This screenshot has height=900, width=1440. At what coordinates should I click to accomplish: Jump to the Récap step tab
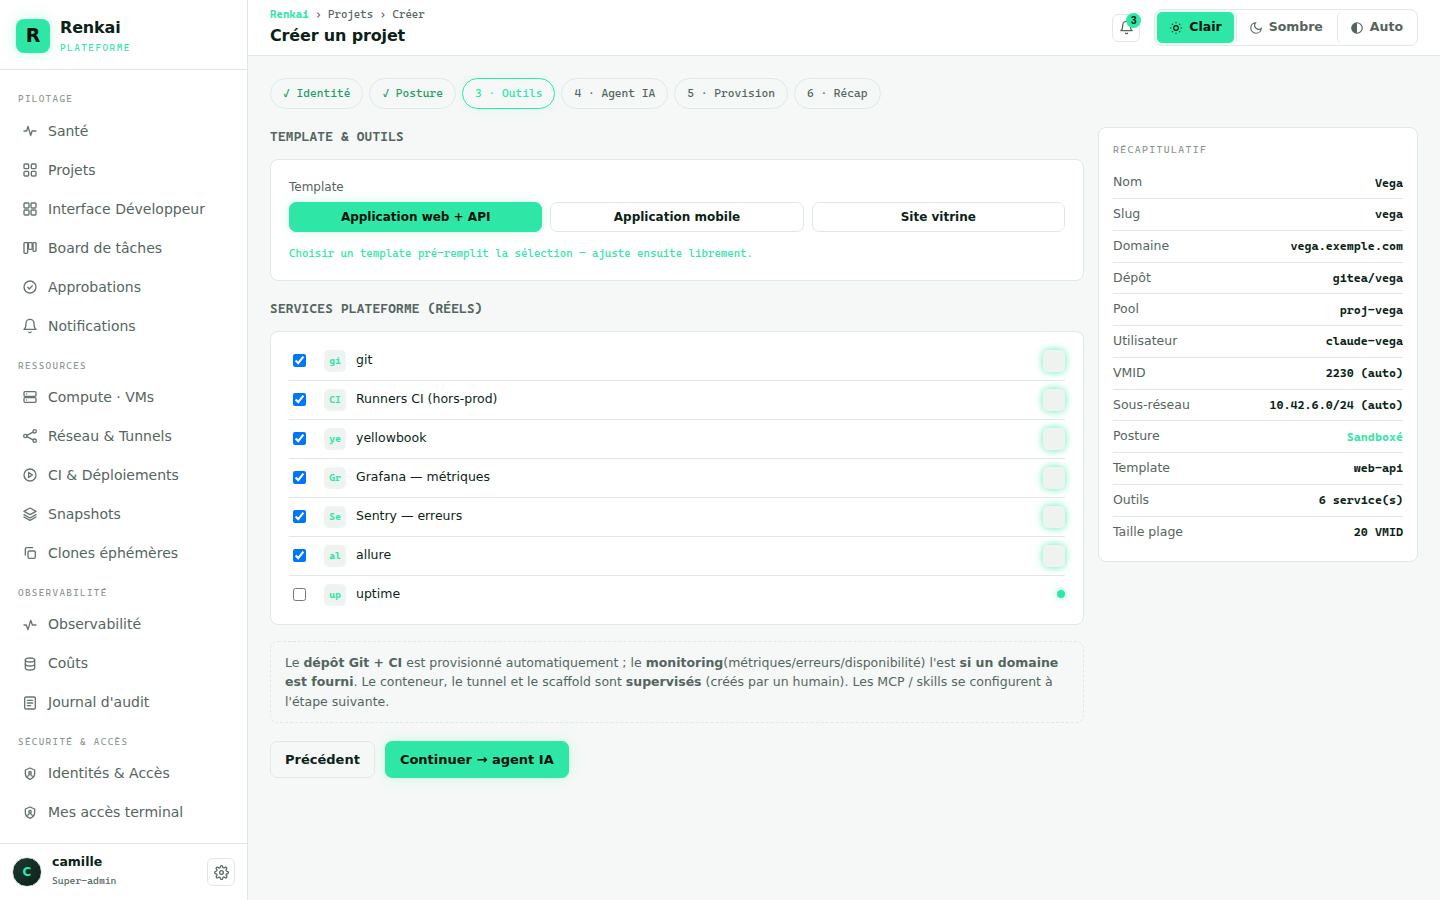click(x=837, y=93)
